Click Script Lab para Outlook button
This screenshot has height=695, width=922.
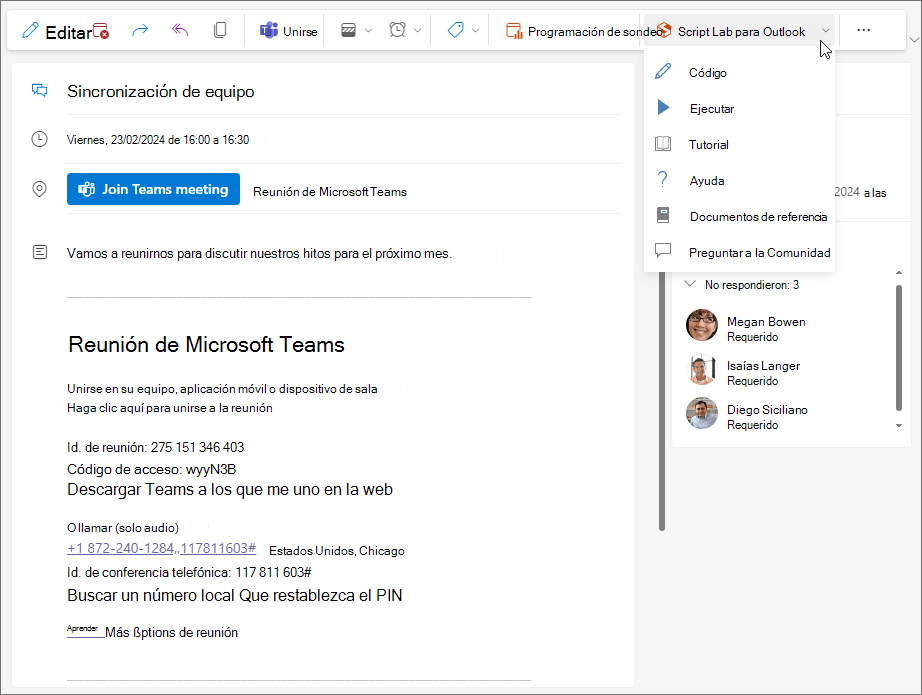[731, 31]
